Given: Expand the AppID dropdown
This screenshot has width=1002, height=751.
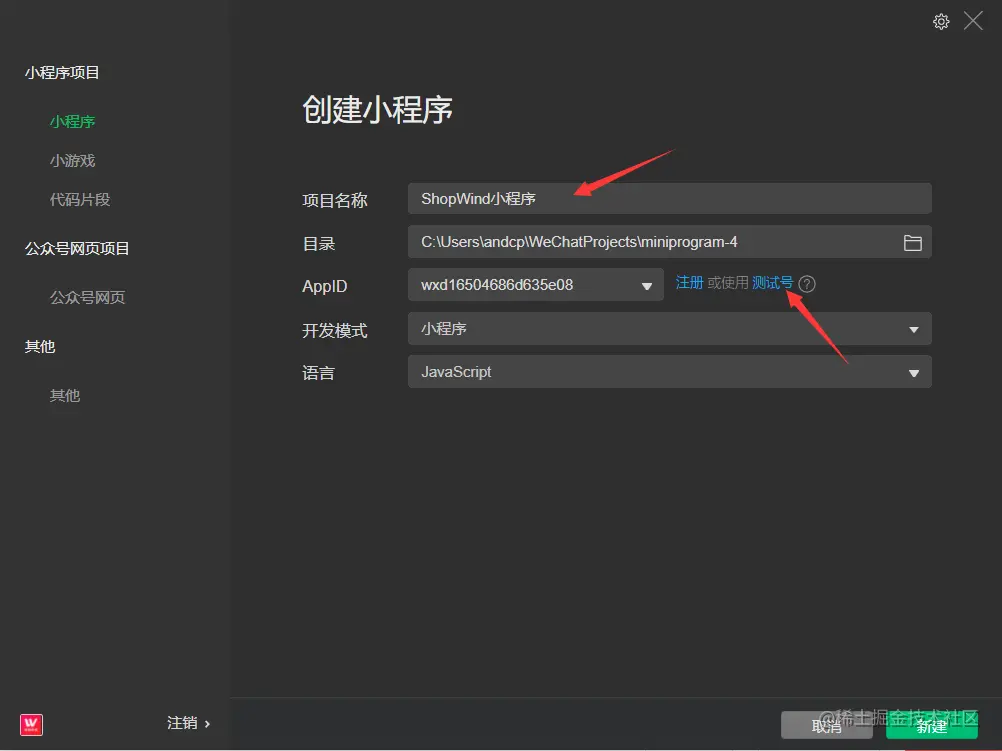Looking at the screenshot, I should (x=536, y=284).
